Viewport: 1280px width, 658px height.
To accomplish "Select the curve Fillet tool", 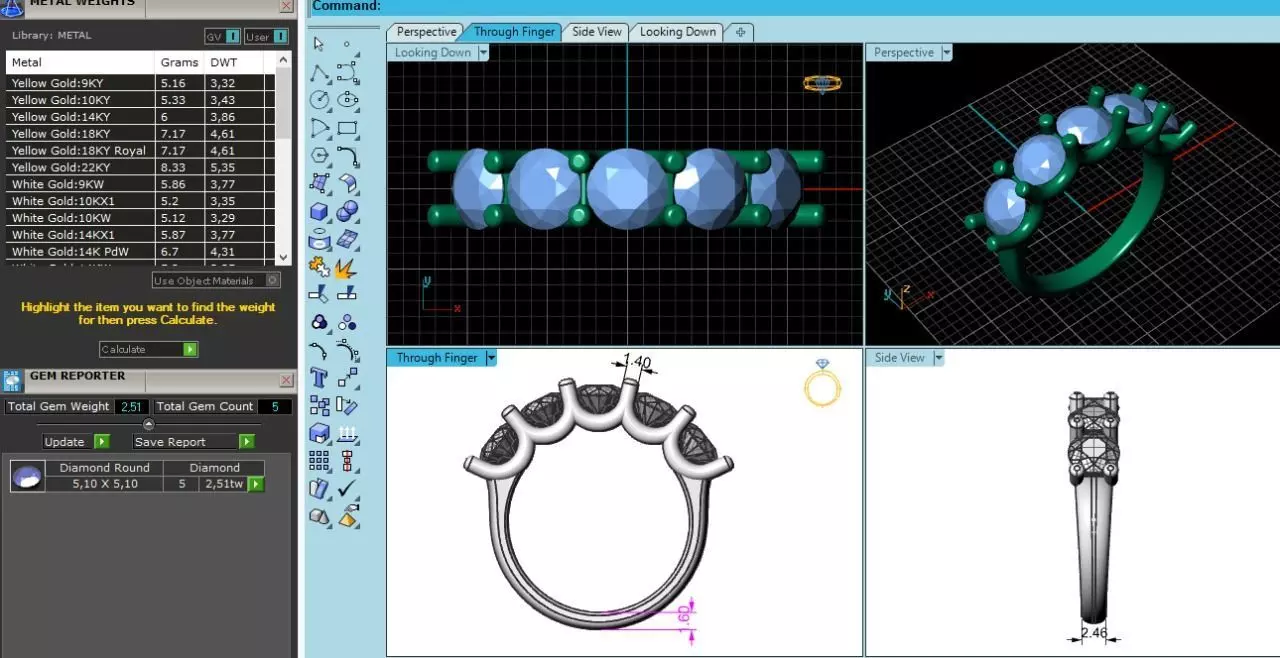I will (347, 156).
